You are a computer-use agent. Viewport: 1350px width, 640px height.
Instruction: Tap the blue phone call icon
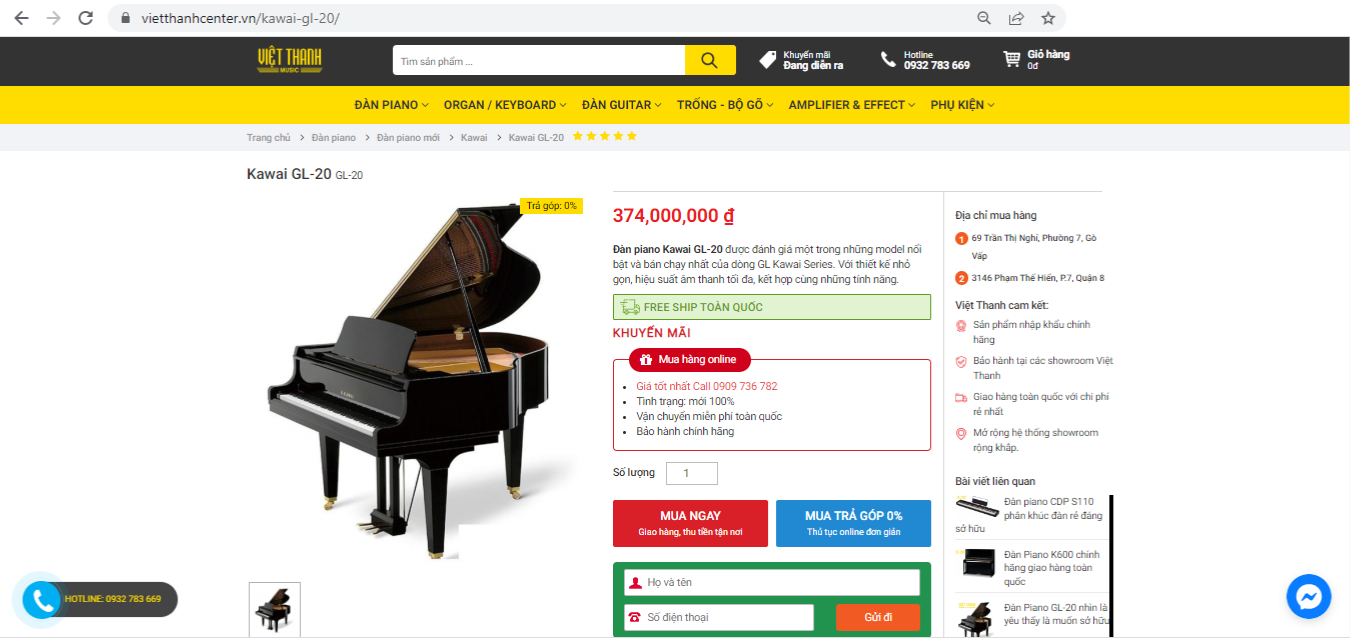coord(44,599)
